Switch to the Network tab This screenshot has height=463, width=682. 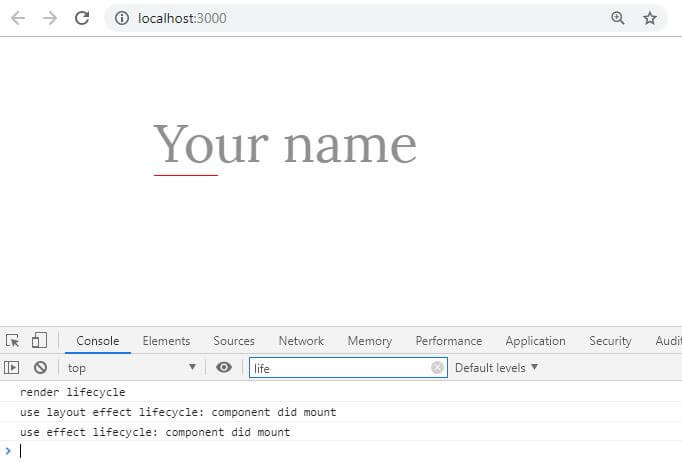coord(301,341)
